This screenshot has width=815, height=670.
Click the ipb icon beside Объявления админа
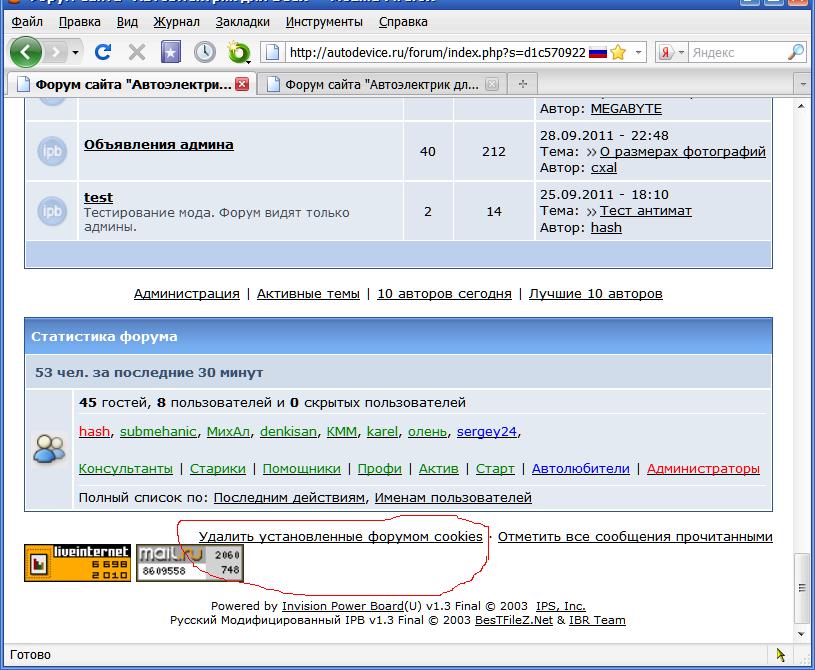[x=52, y=151]
